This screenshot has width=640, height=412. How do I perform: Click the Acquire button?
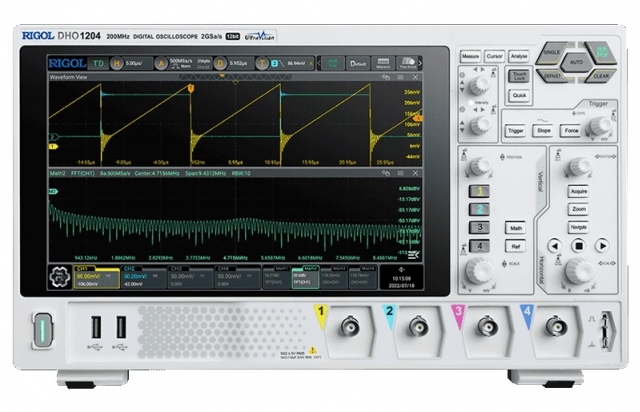(578, 191)
